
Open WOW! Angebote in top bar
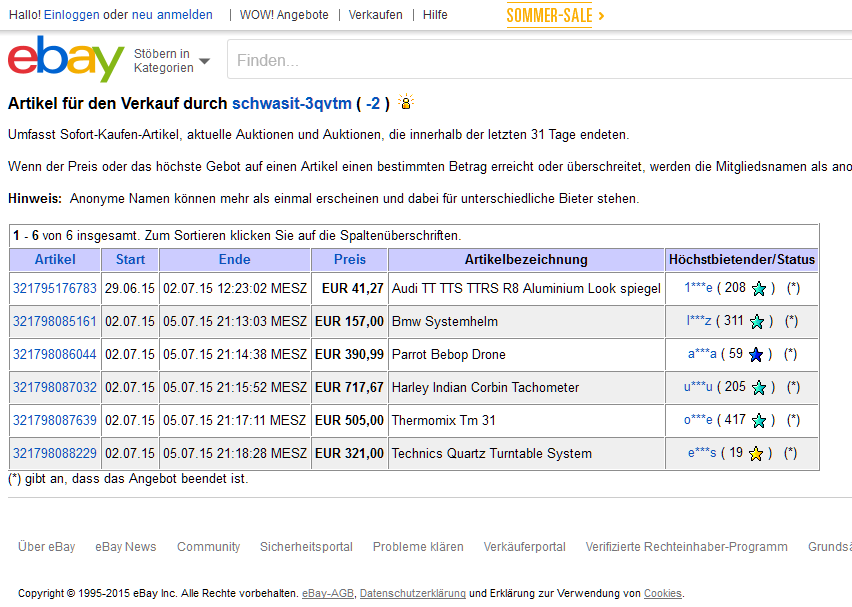click(x=284, y=15)
